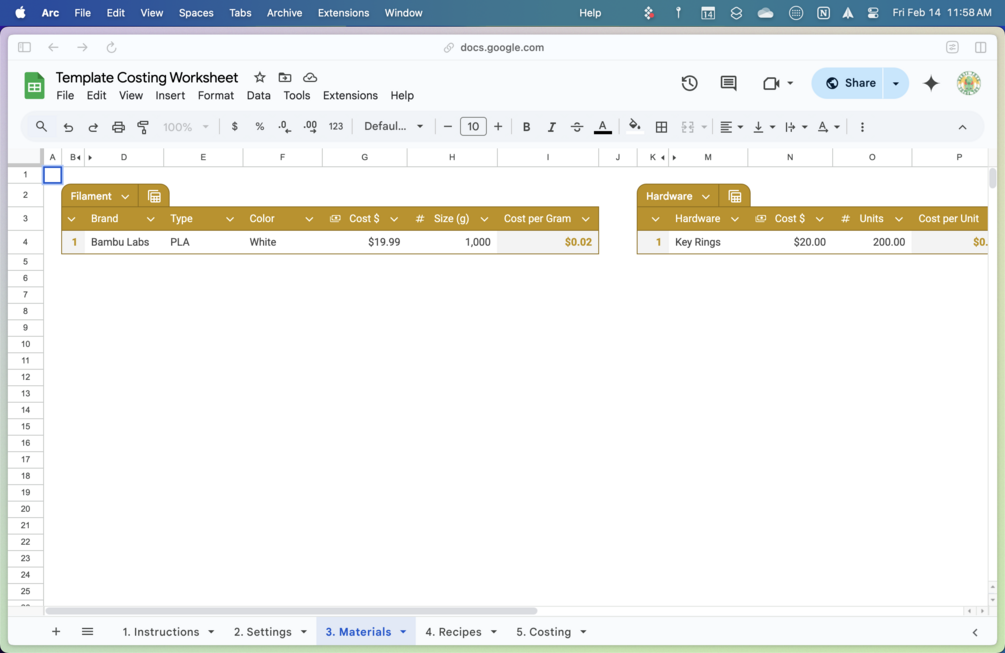Screen dimensions: 1005x653
Task: Open Brand column filter dropdown
Action: 150,219
